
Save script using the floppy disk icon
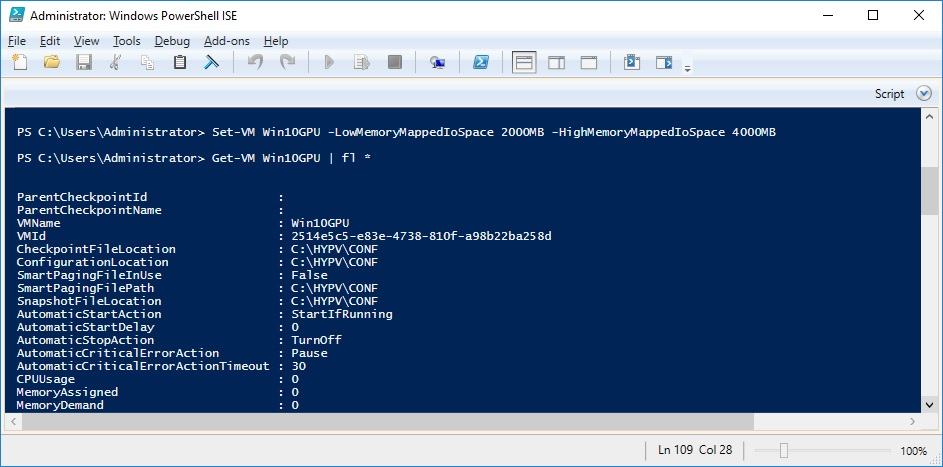point(84,62)
